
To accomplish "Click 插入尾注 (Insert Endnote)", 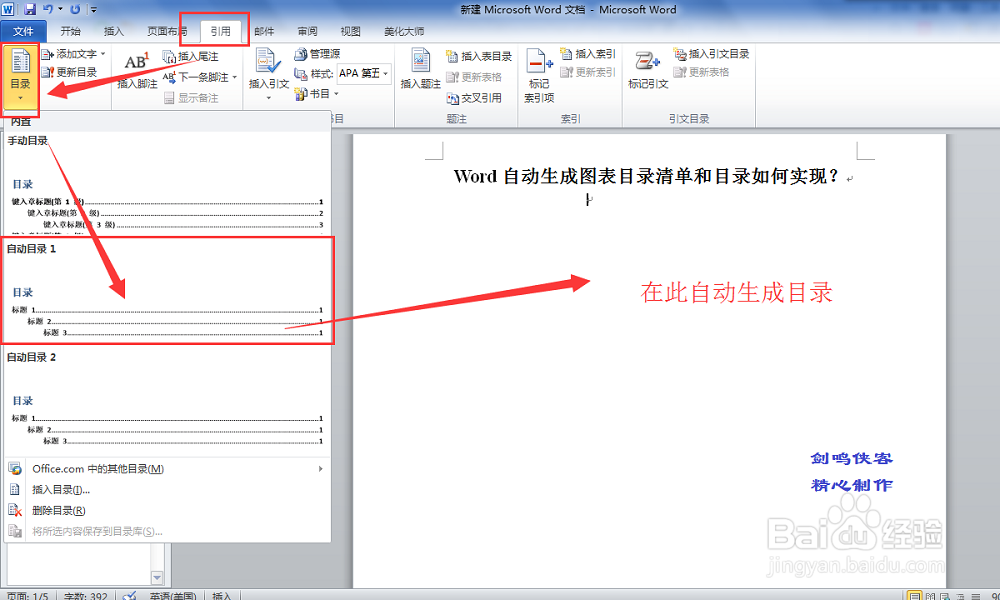I will (191, 56).
